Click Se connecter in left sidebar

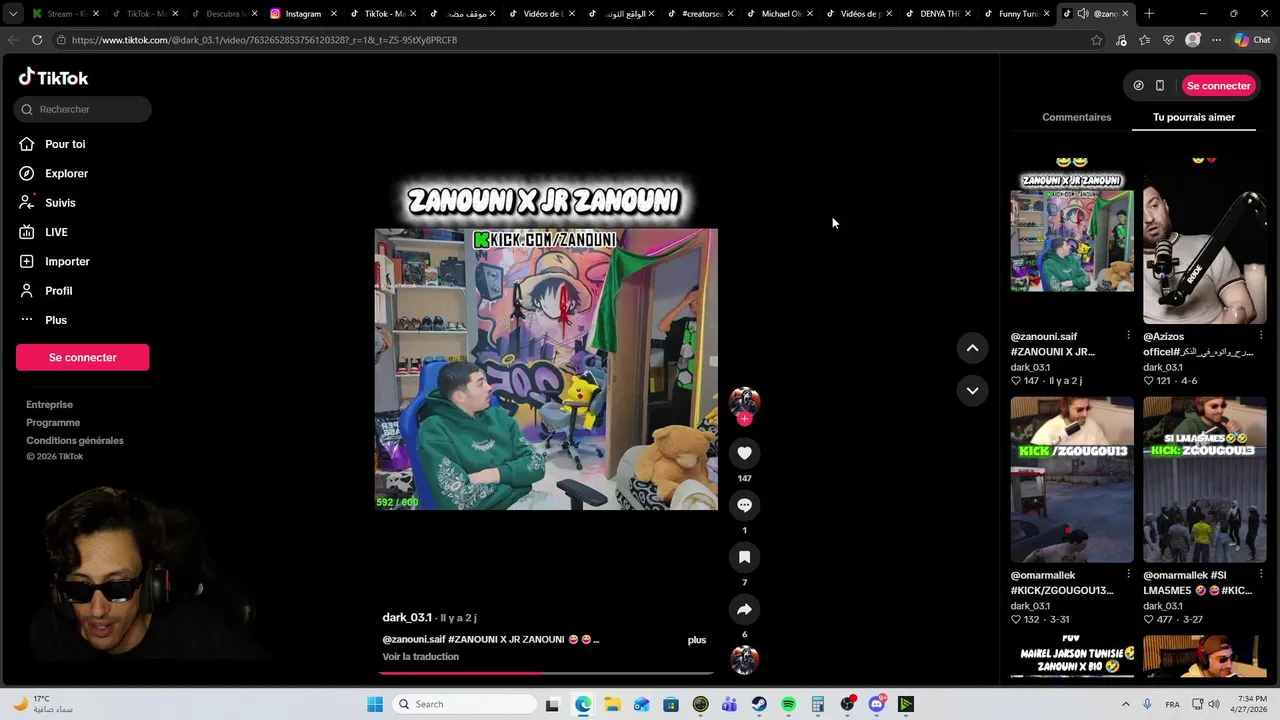[82, 357]
